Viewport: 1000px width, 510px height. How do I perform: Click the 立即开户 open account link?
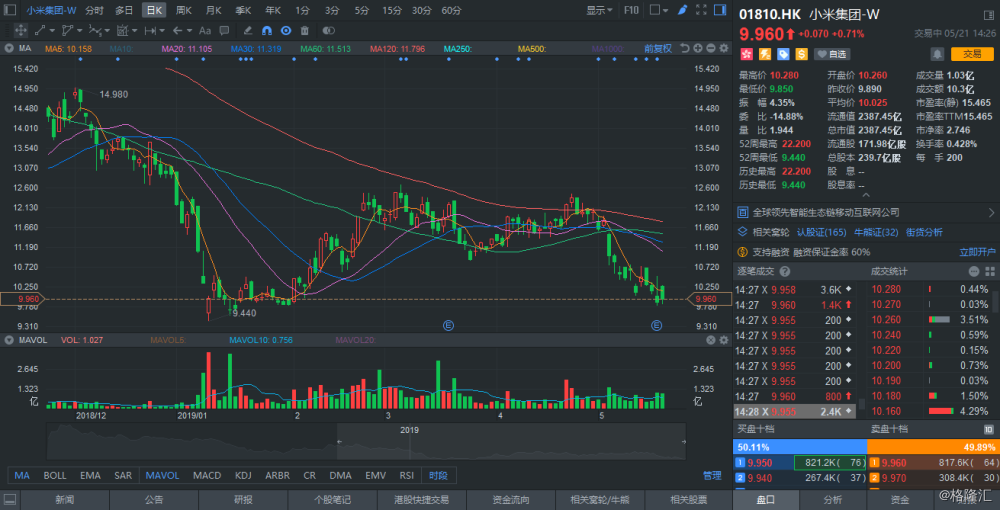click(x=977, y=252)
